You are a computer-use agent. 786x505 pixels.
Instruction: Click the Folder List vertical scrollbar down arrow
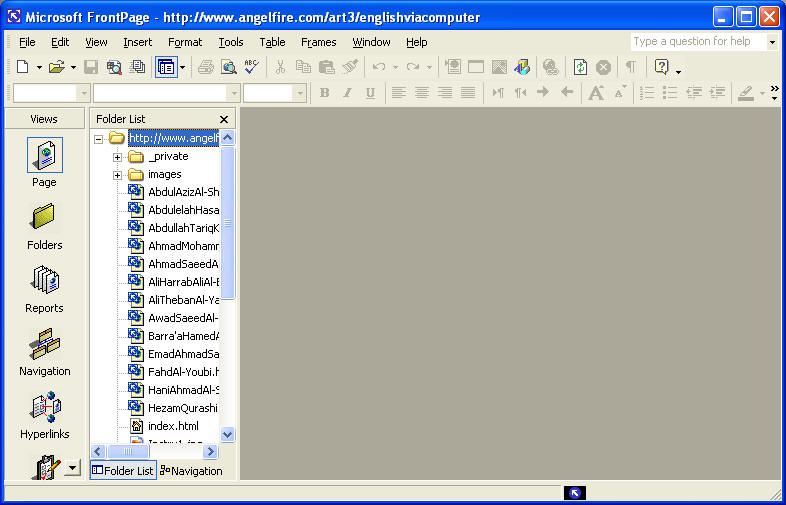click(x=227, y=435)
